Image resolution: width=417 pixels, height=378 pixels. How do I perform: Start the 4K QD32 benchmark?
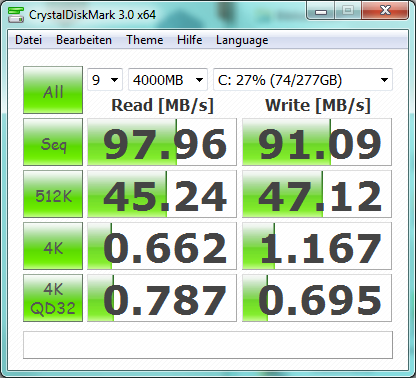53,298
